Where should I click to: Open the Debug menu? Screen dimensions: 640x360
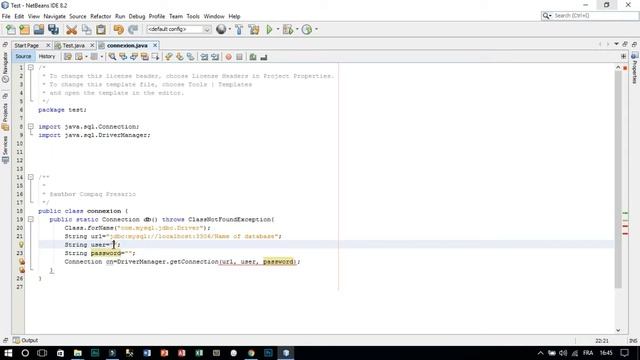pos(137,16)
